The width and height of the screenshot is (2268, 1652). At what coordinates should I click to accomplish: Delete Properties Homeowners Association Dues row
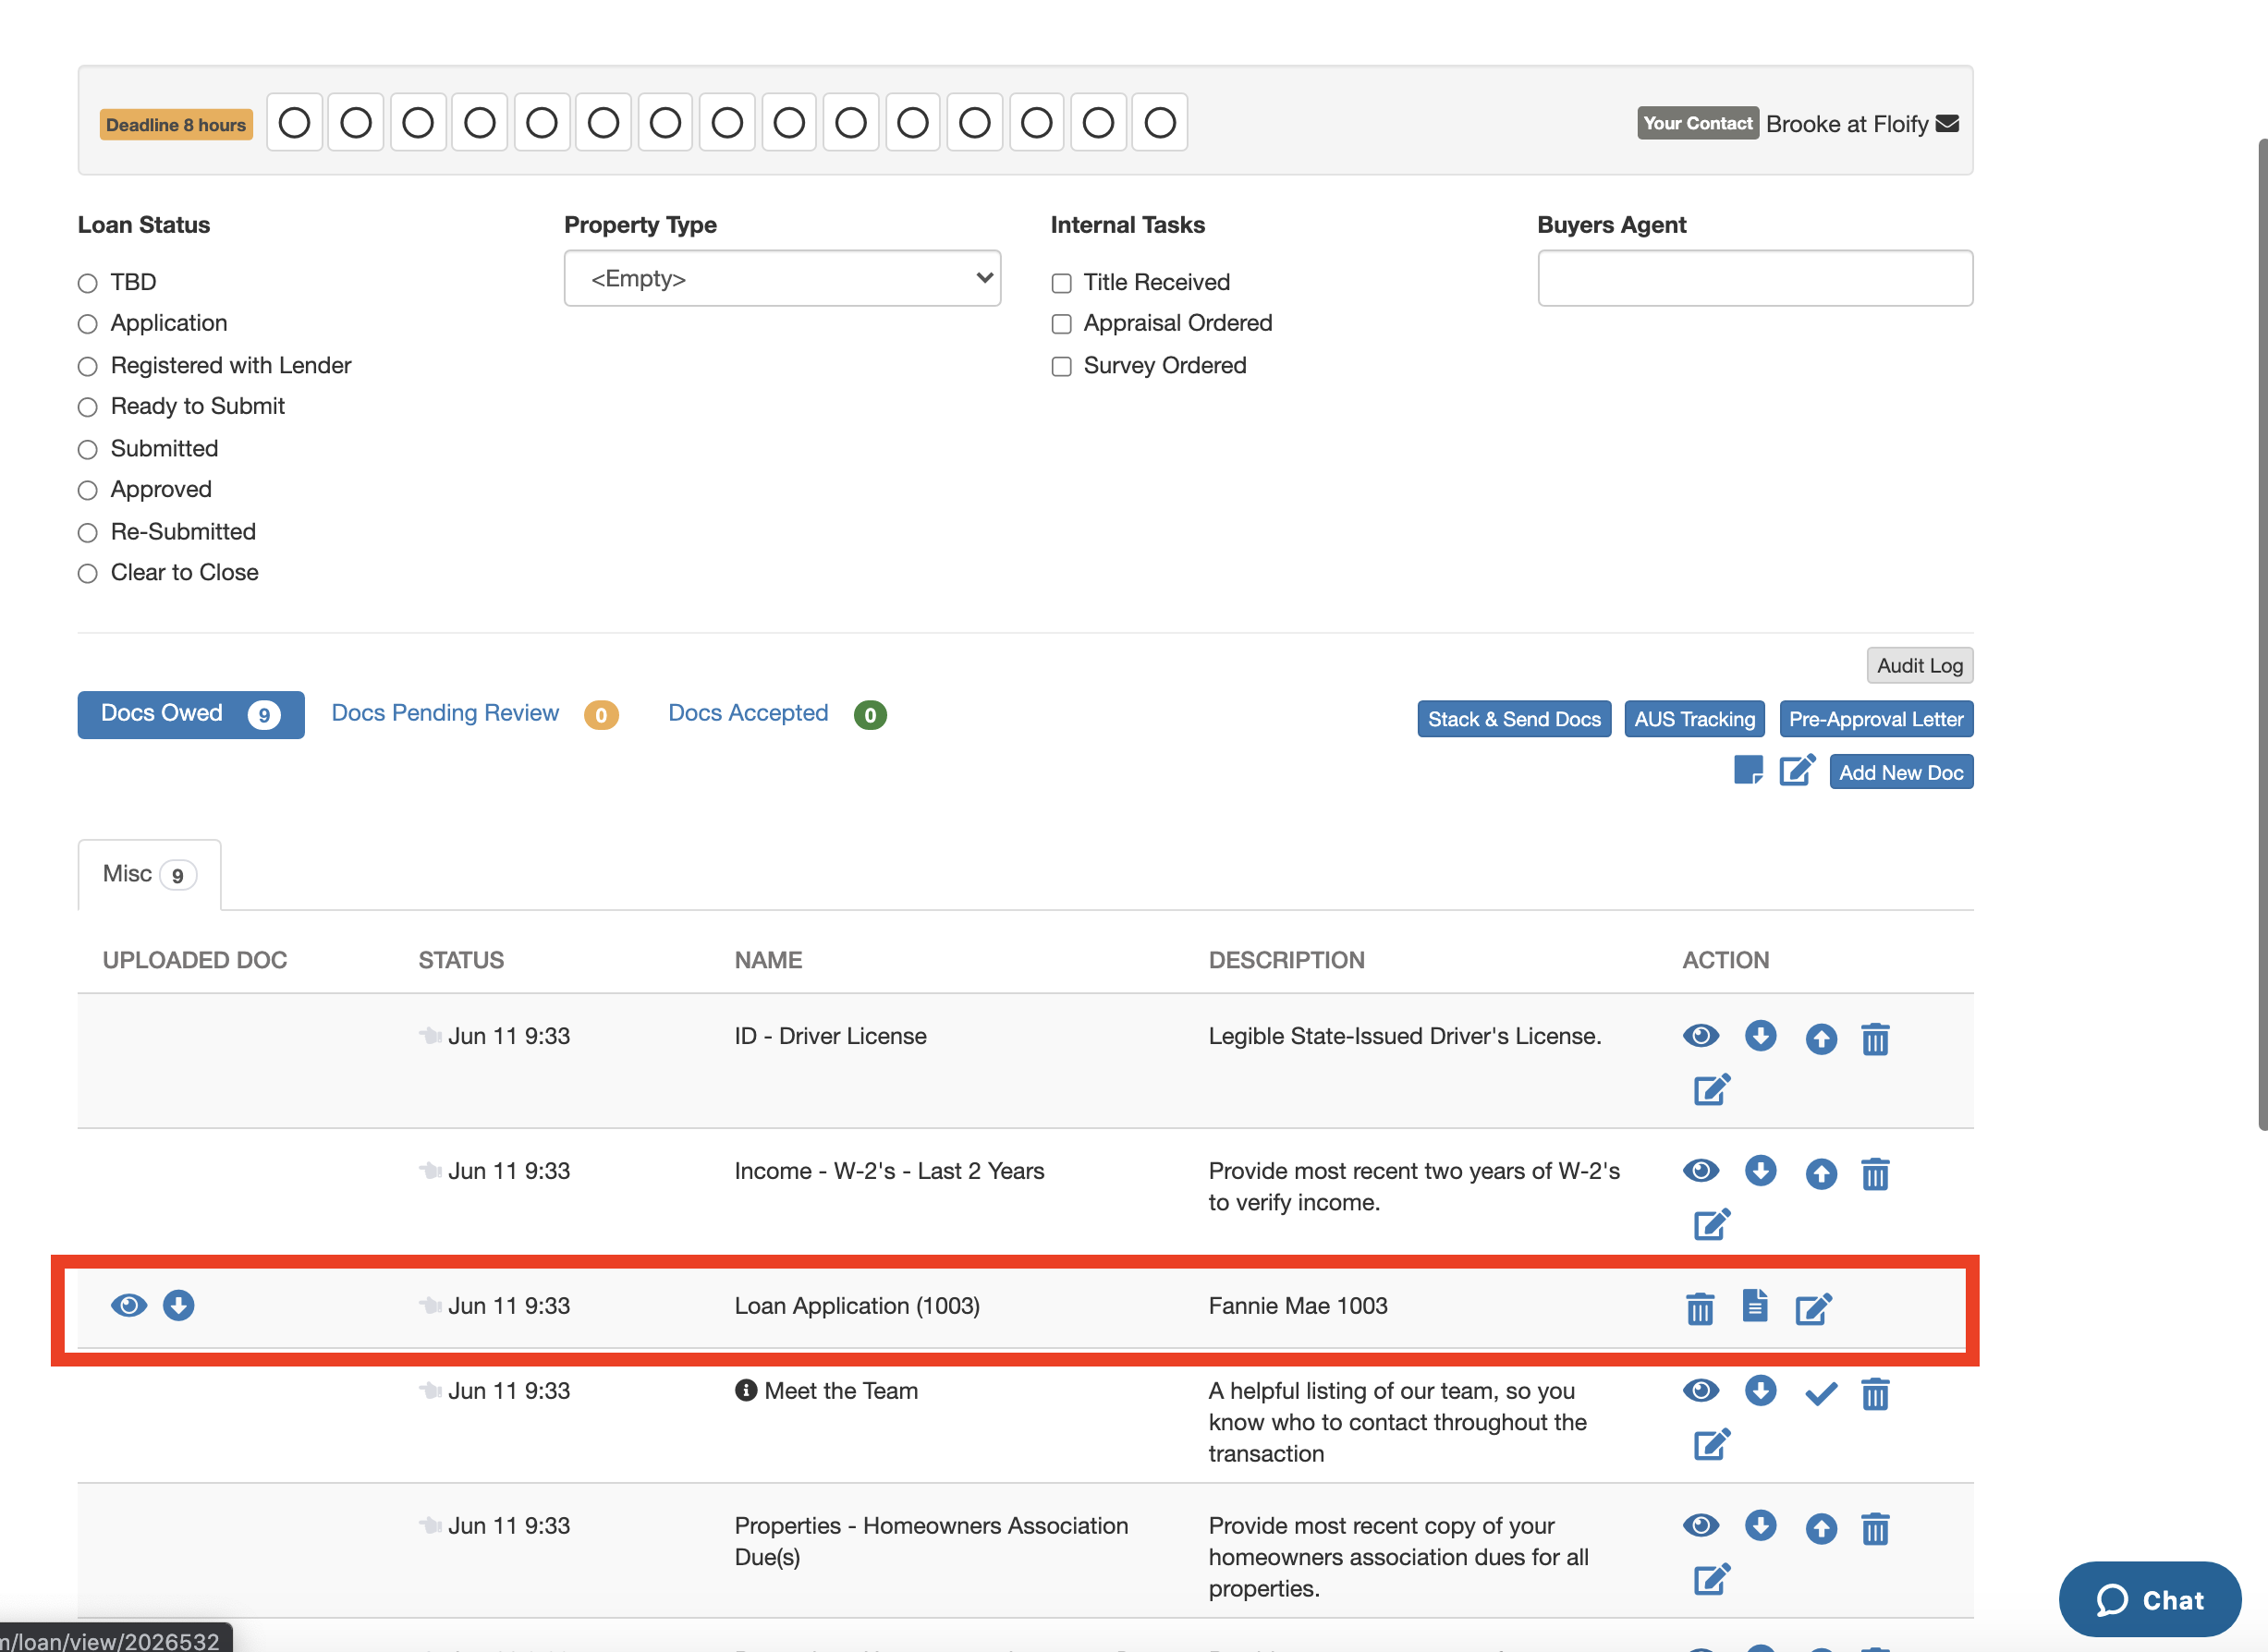(1874, 1528)
